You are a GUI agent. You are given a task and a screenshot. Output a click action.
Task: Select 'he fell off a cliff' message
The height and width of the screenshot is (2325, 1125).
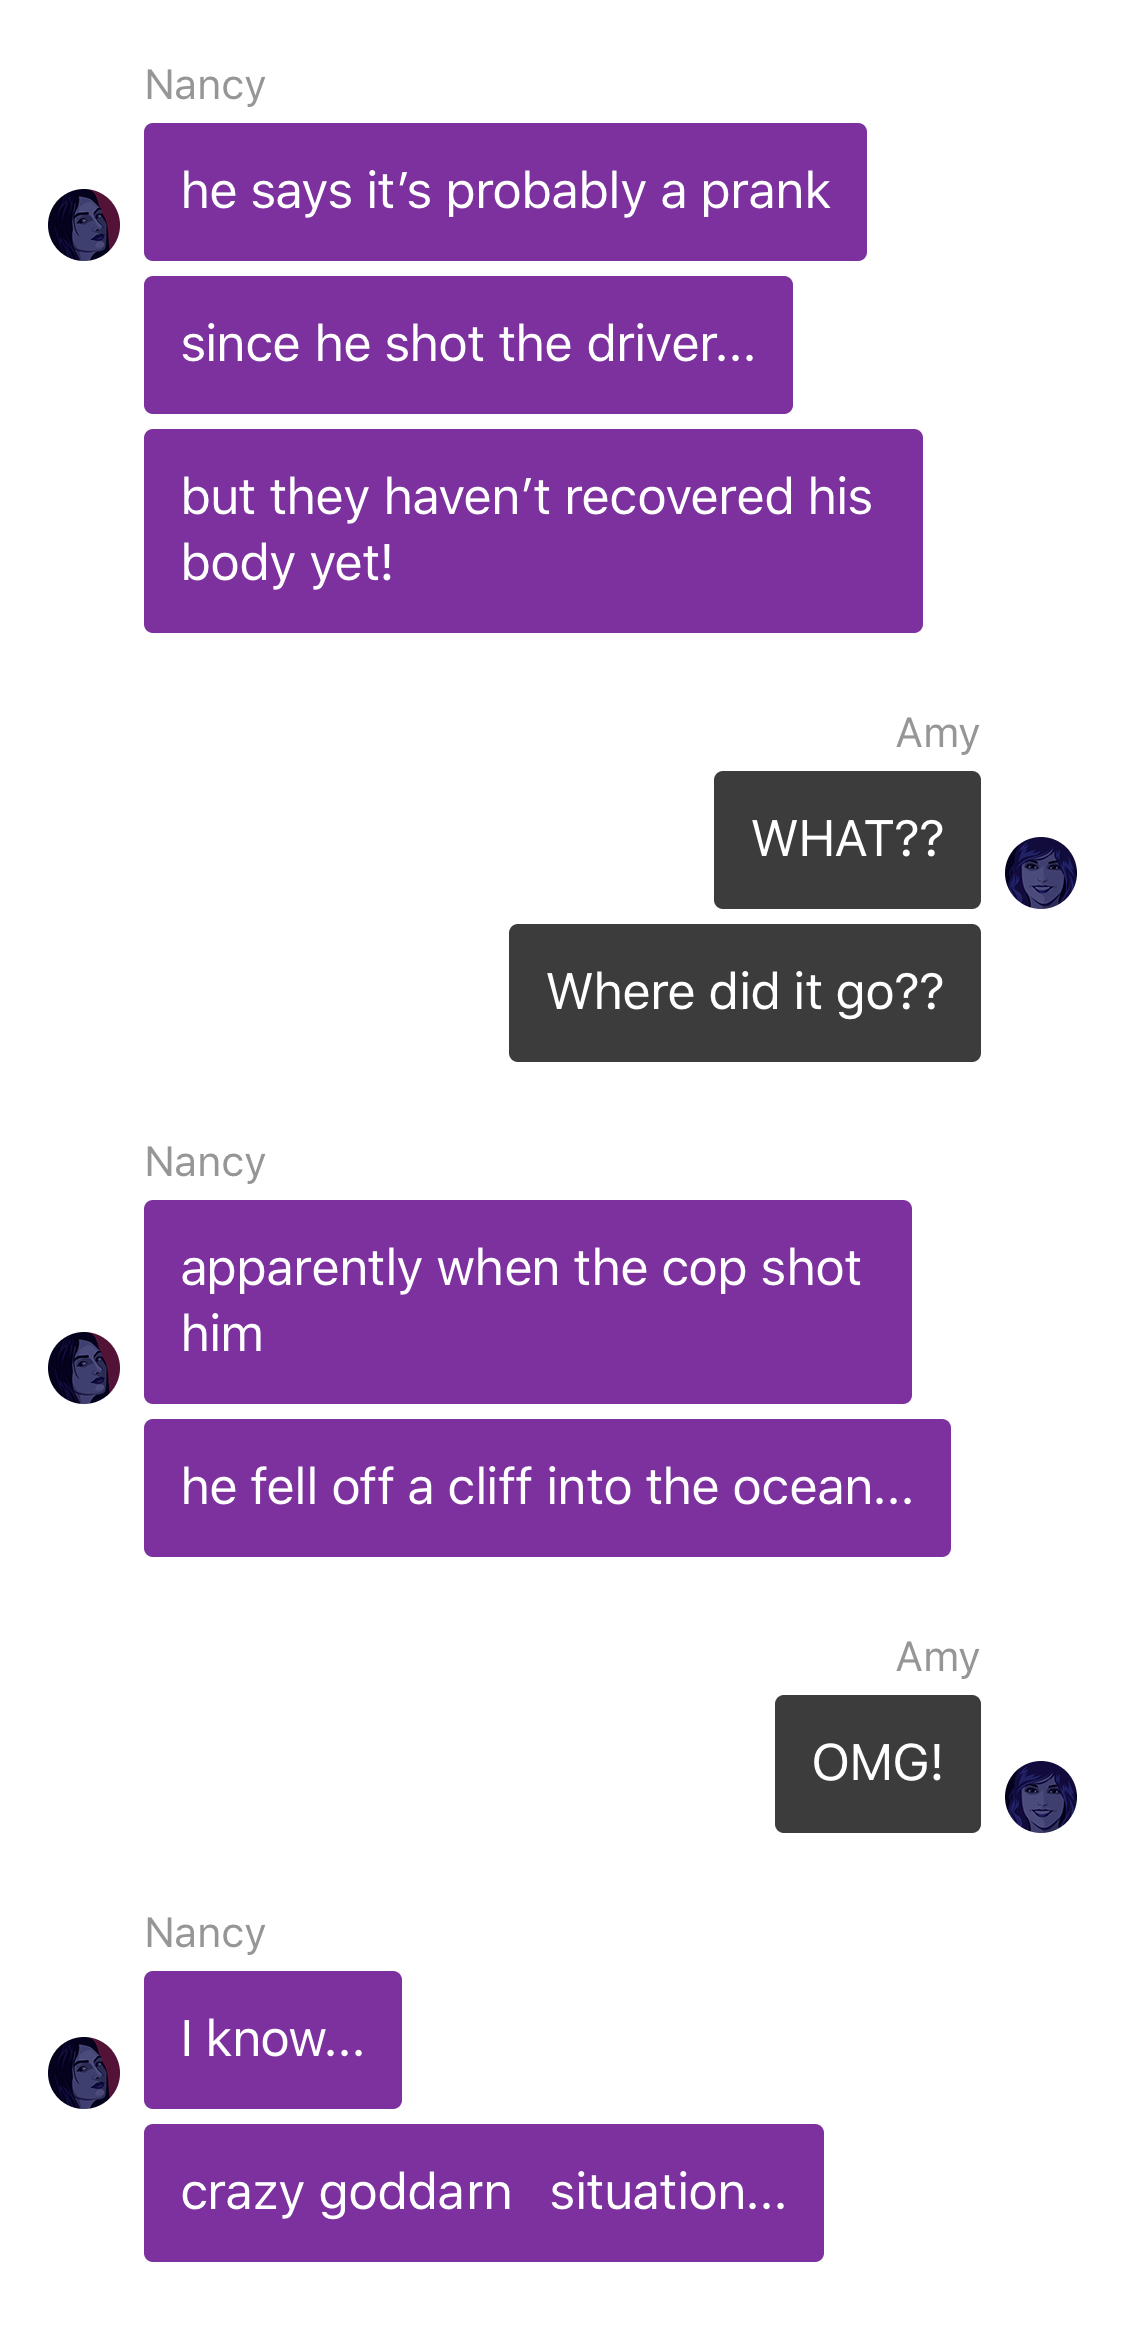[547, 1488]
